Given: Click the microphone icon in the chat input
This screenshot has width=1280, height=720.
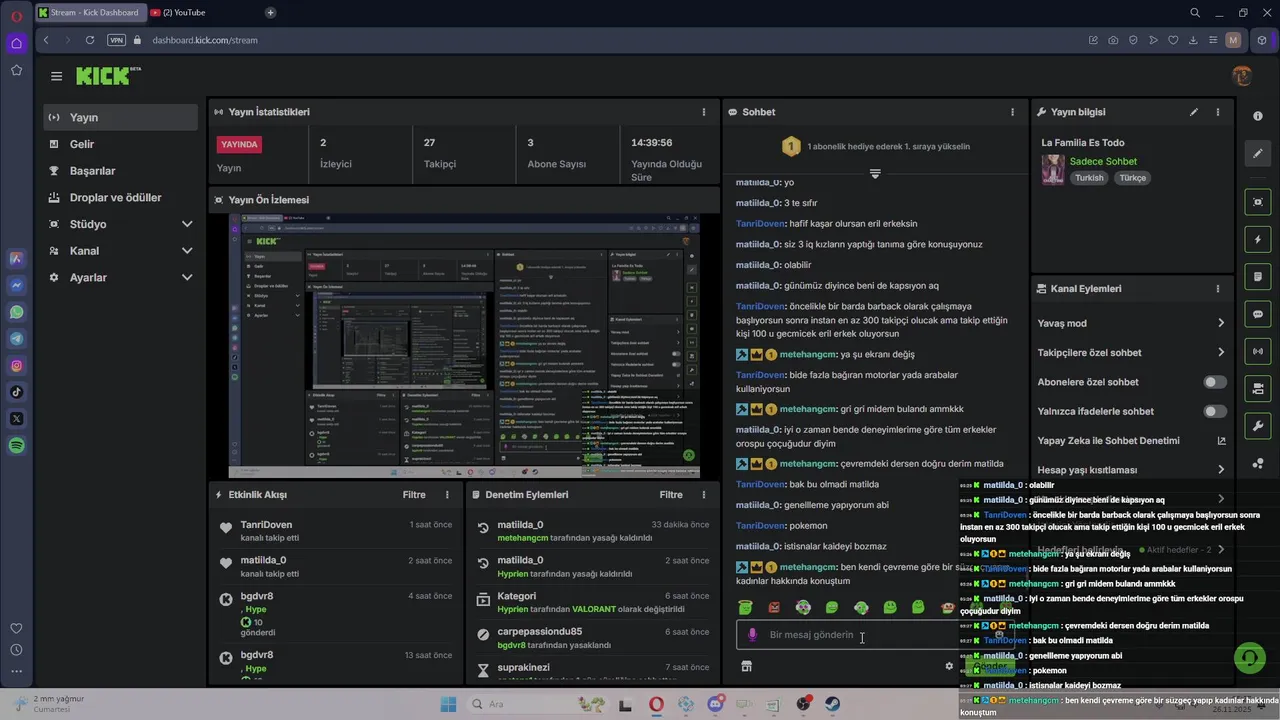Looking at the screenshot, I should 752,635.
